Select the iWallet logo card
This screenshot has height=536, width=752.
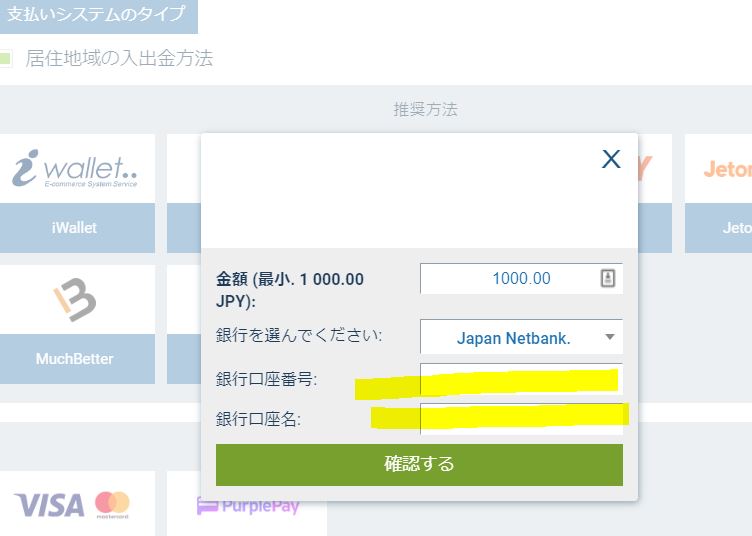pos(77,169)
